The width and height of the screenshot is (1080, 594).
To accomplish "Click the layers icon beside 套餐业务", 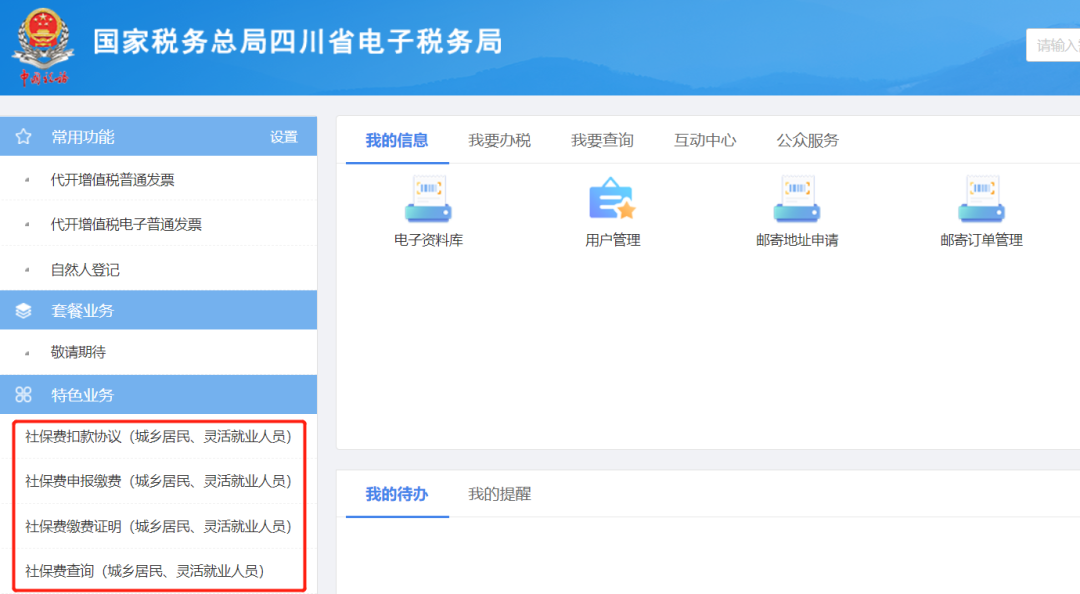I will point(23,311).
